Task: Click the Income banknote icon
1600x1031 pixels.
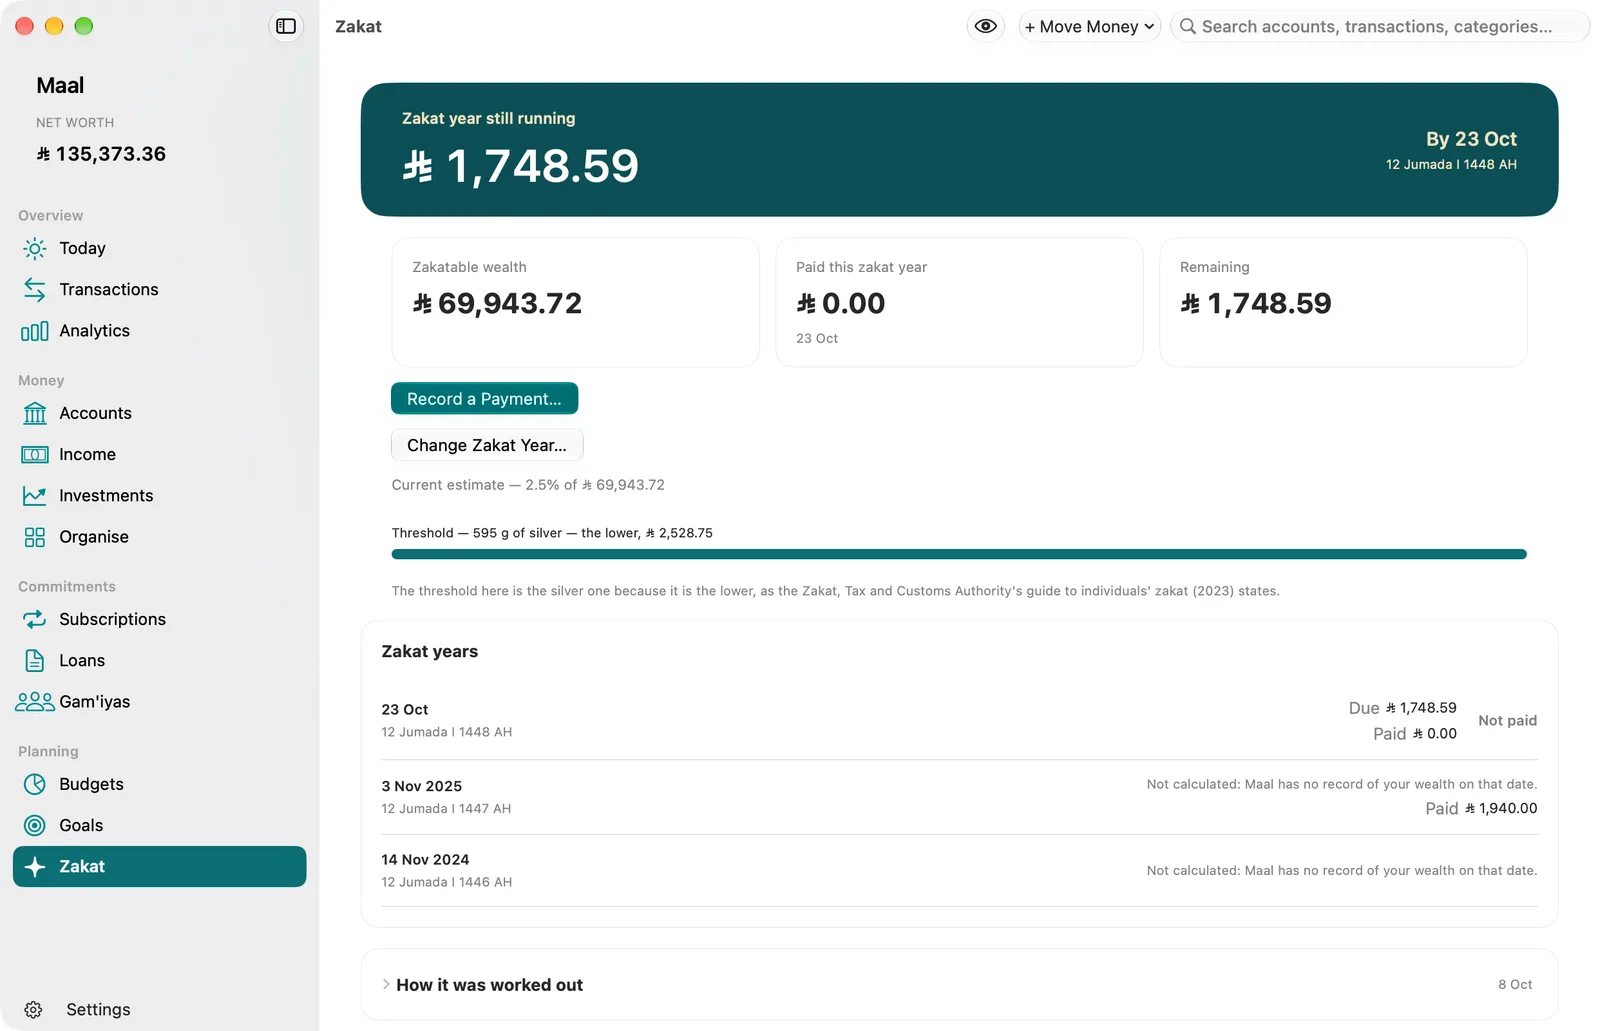Action: (35, 454)
